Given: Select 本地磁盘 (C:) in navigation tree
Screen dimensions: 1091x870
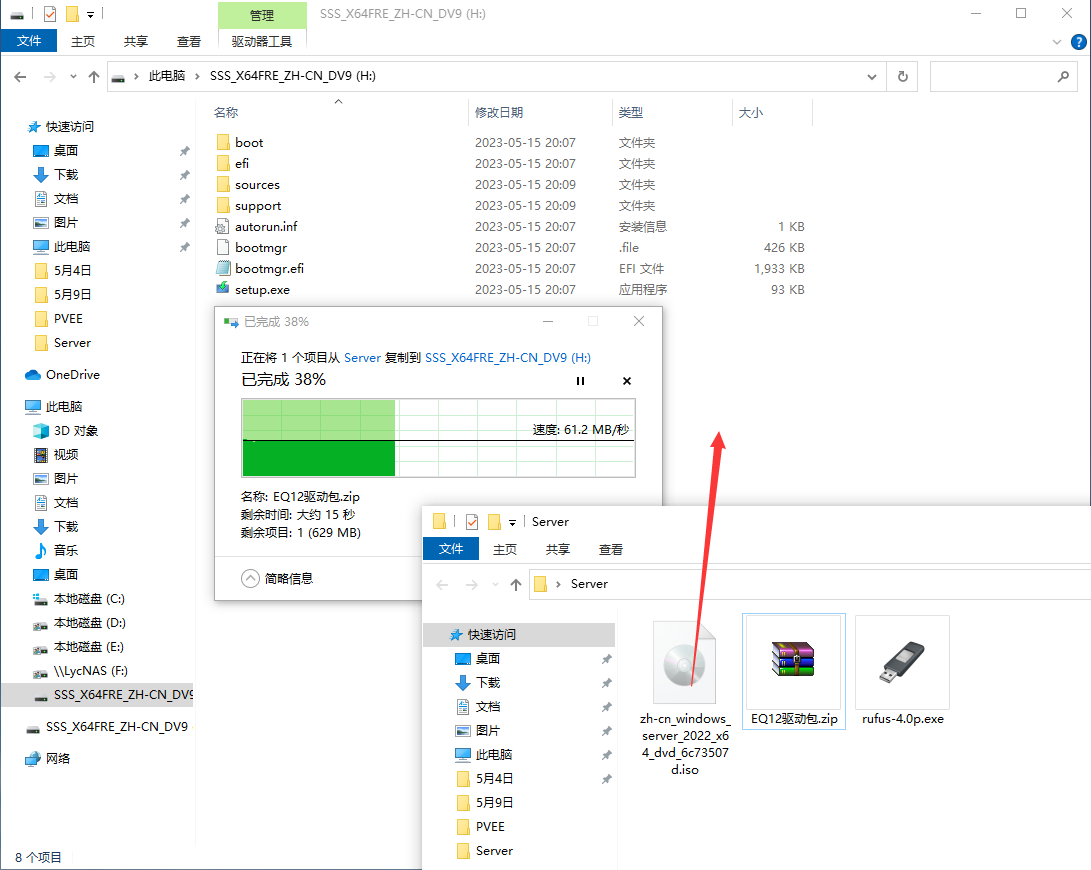Looking at the screenshot, I should pos(89,599).
